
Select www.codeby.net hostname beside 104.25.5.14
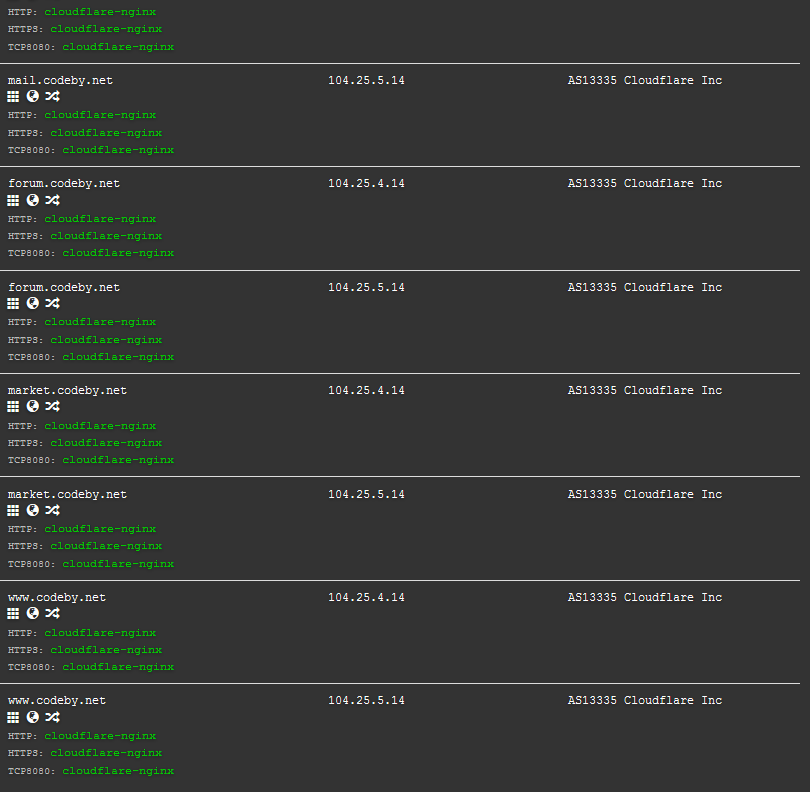(x=57, y=701)
